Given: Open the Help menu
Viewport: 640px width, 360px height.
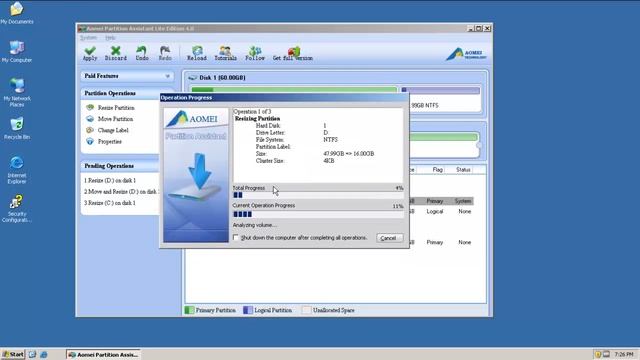Looking at the screenshot, I should pyautogui.click(x=110, y=38).
